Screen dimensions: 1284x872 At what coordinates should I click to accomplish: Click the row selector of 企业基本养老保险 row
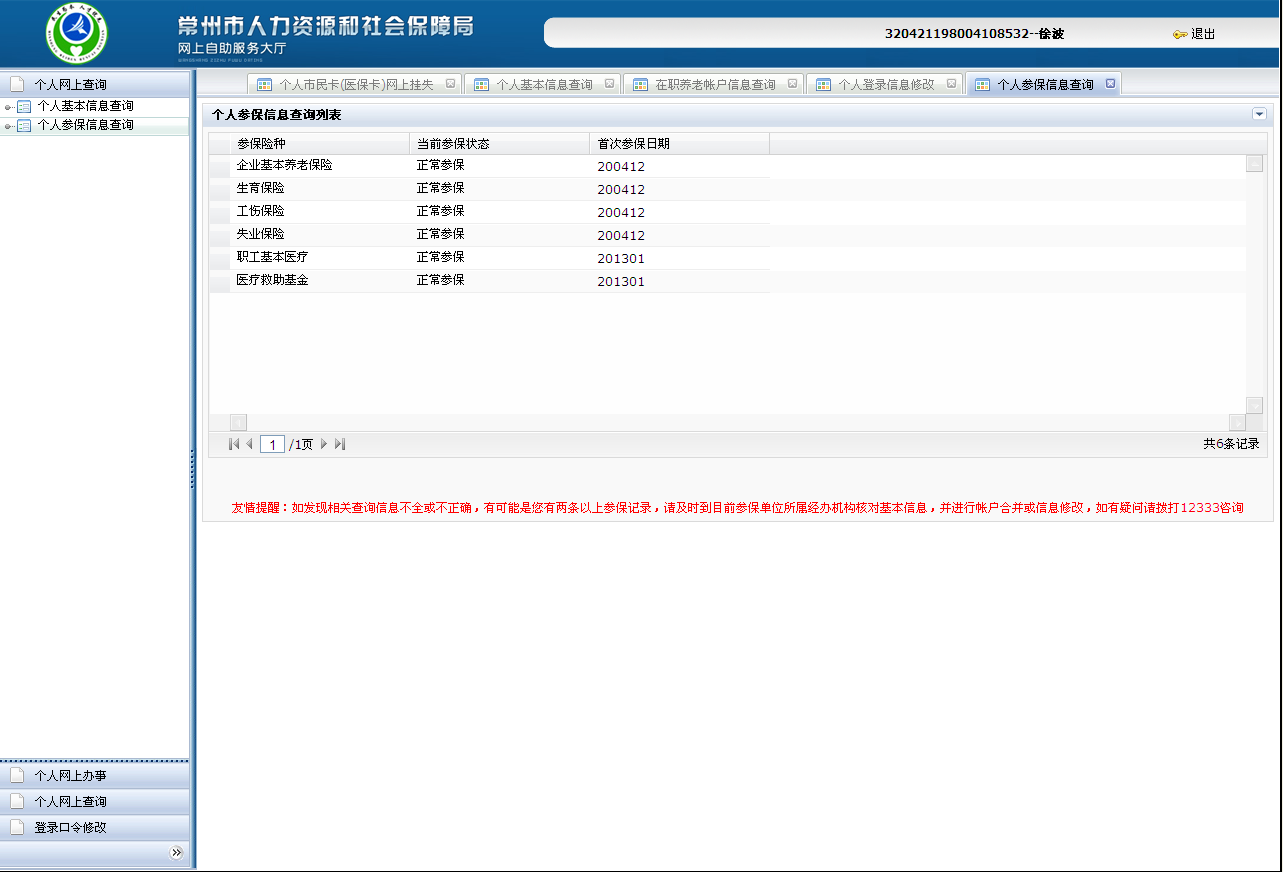(219, 166)
